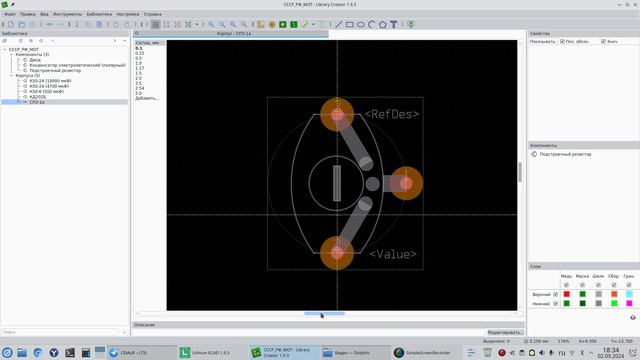Screen dimensions: 640x360
Task: Open the Справка menu
Action: point(153,14)
